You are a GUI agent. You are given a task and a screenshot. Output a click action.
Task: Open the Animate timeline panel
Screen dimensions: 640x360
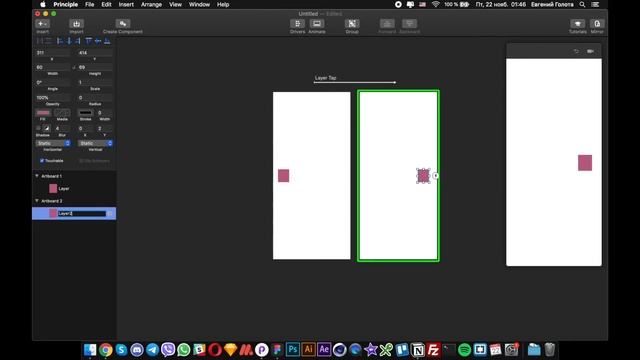click(x=317, y=24)
